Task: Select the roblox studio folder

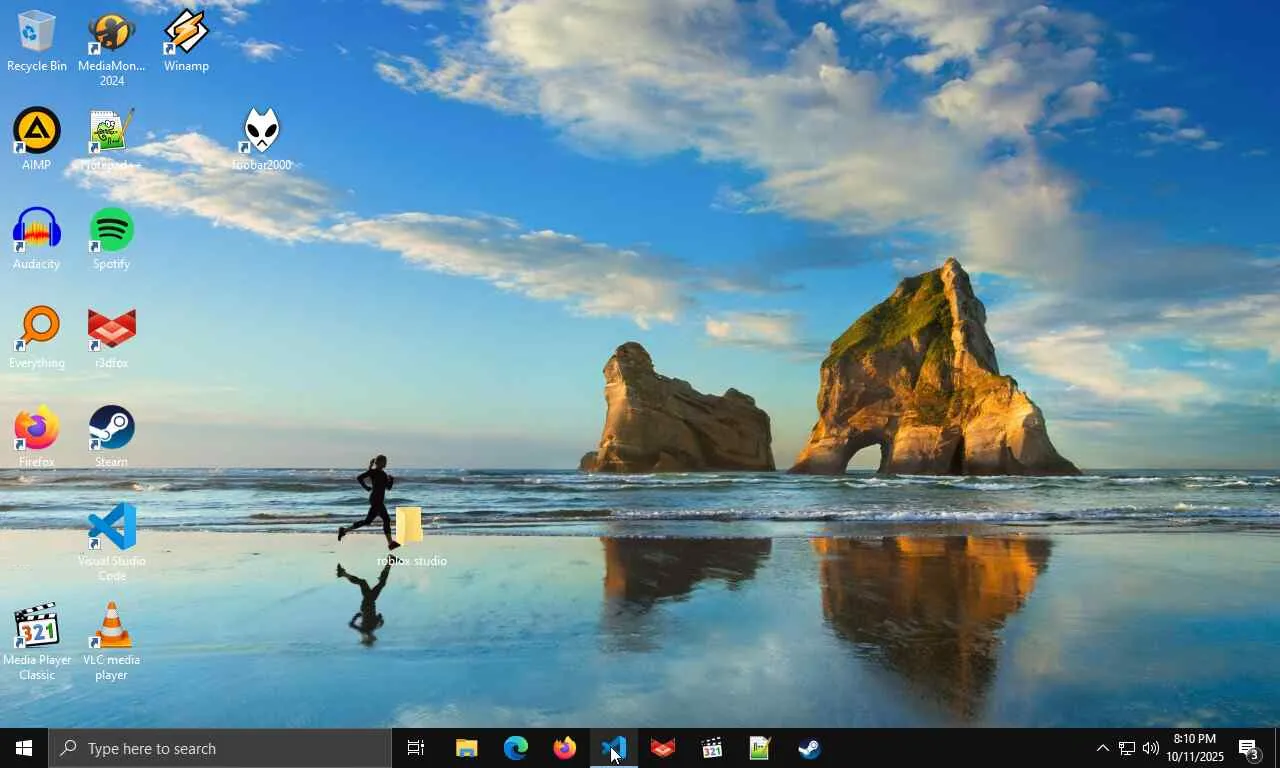Action: pos(411,536)
